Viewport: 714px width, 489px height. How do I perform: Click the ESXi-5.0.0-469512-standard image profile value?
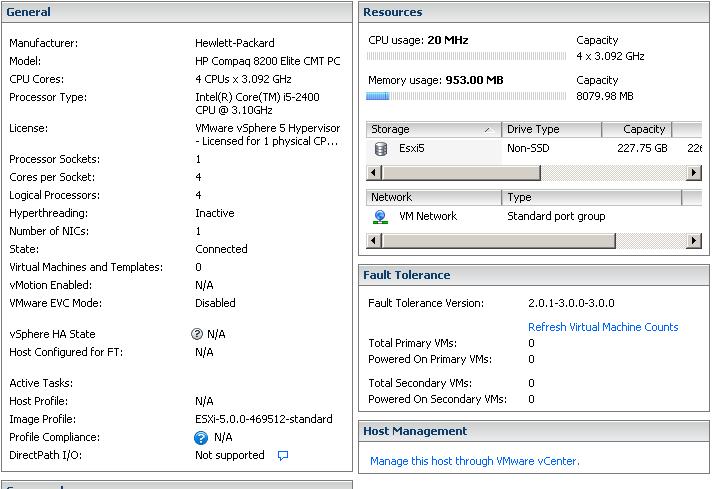(x=264, y=419)
